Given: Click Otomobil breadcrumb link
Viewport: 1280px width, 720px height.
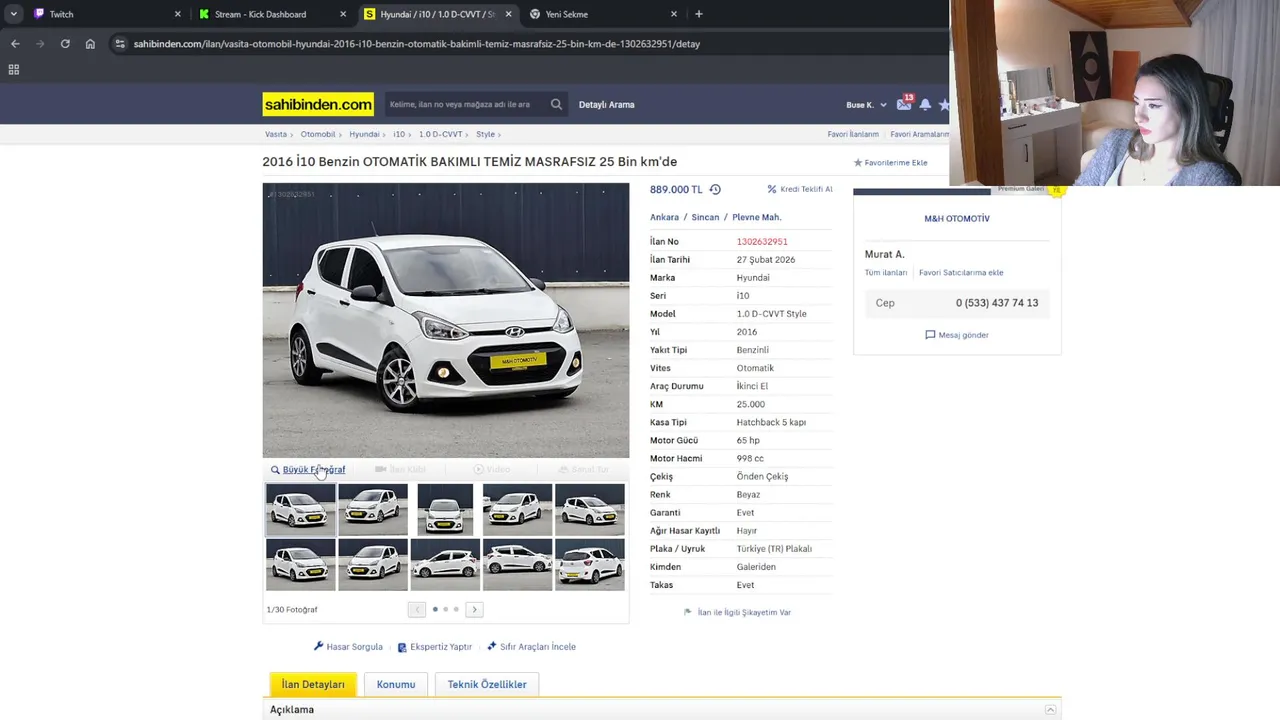Looking at the screenshot, I should 318,134.
